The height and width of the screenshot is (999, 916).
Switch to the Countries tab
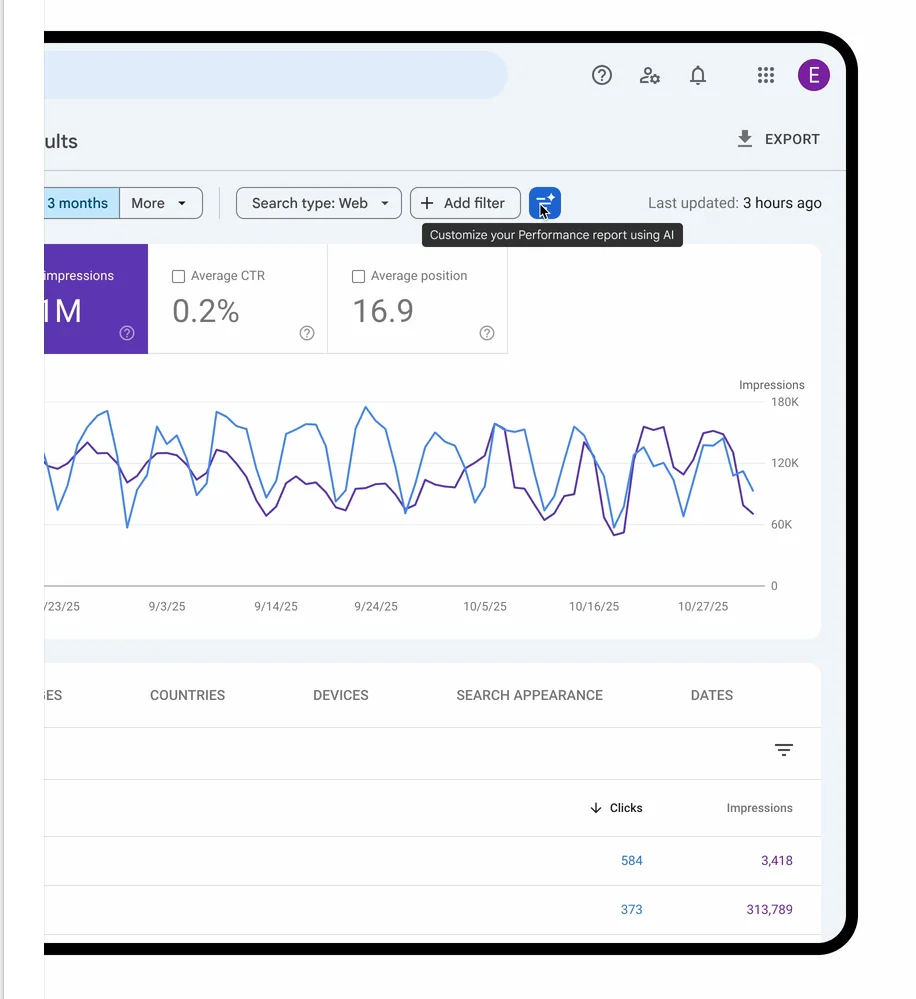click(x=187, y=695)
